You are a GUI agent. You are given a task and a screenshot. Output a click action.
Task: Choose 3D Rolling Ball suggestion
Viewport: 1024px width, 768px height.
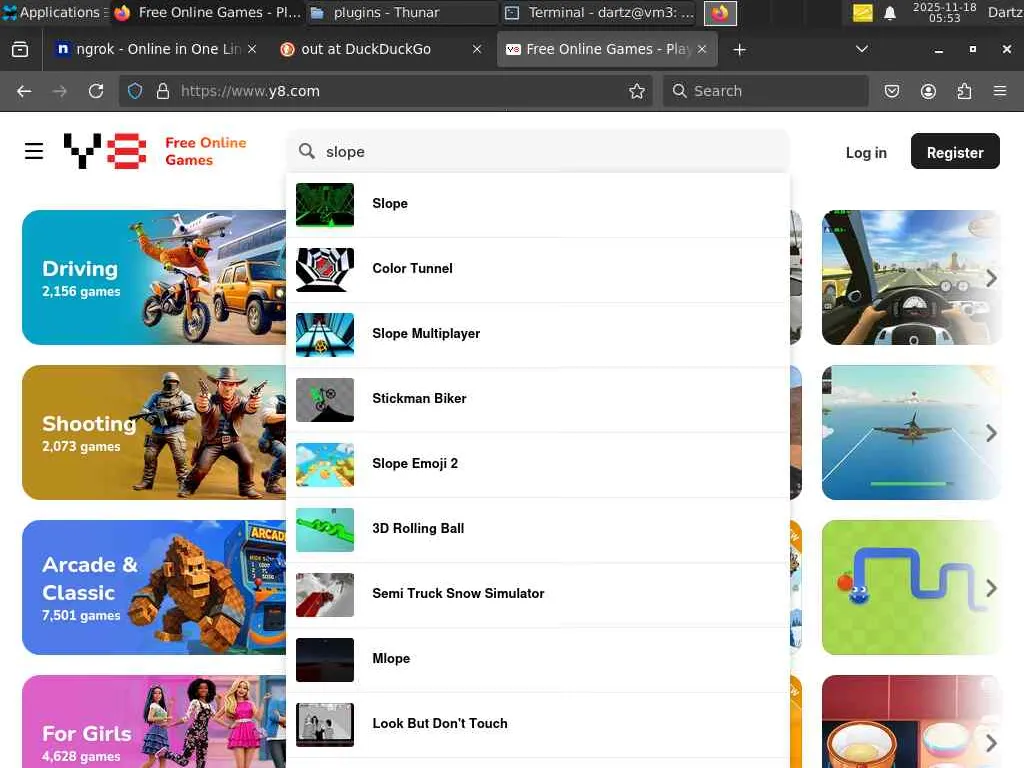pos(537,530)
